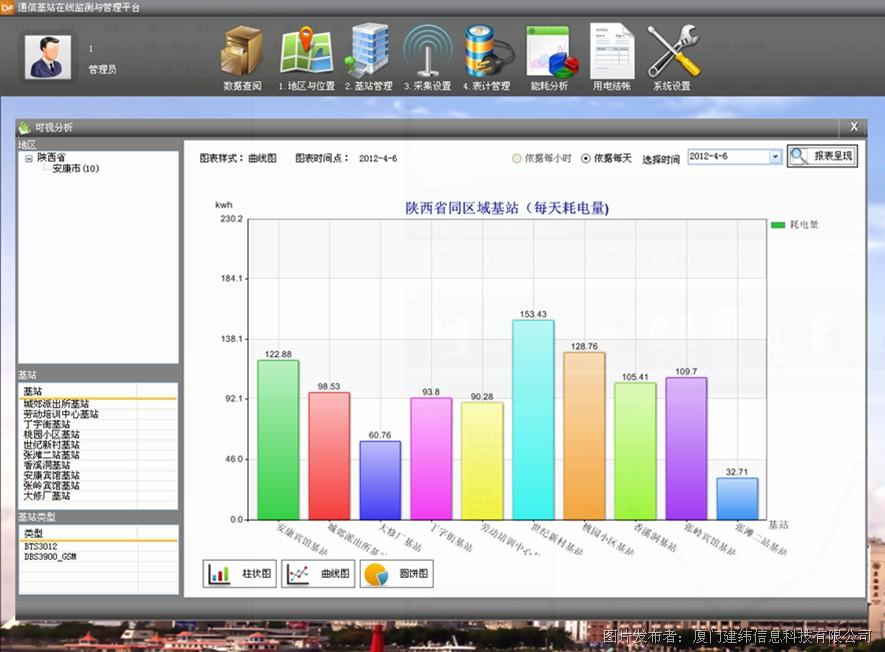This screenshot has height=652, width=885.
Task: Select 依据每天 radio option
Action: click(x=586, y=159)
